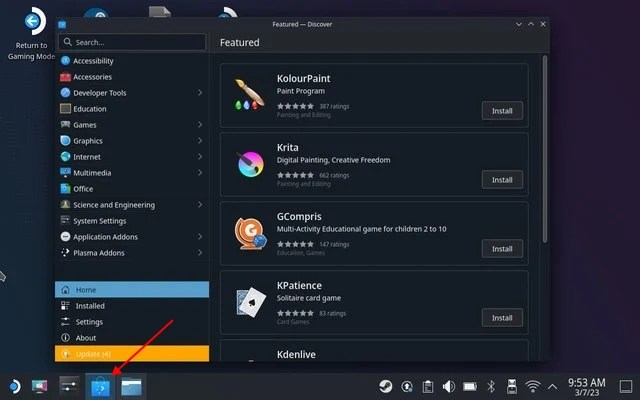640x400 pixels.
Task: Open the Bluetooth tray icon
Action: click(491, 386)
